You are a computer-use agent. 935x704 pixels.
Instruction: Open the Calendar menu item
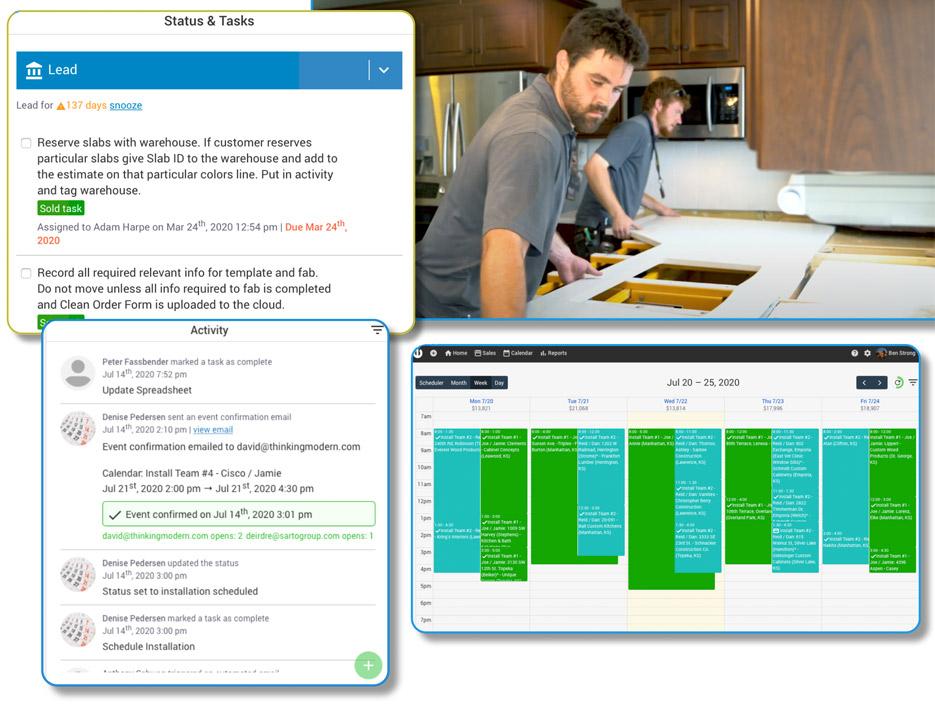518,353
